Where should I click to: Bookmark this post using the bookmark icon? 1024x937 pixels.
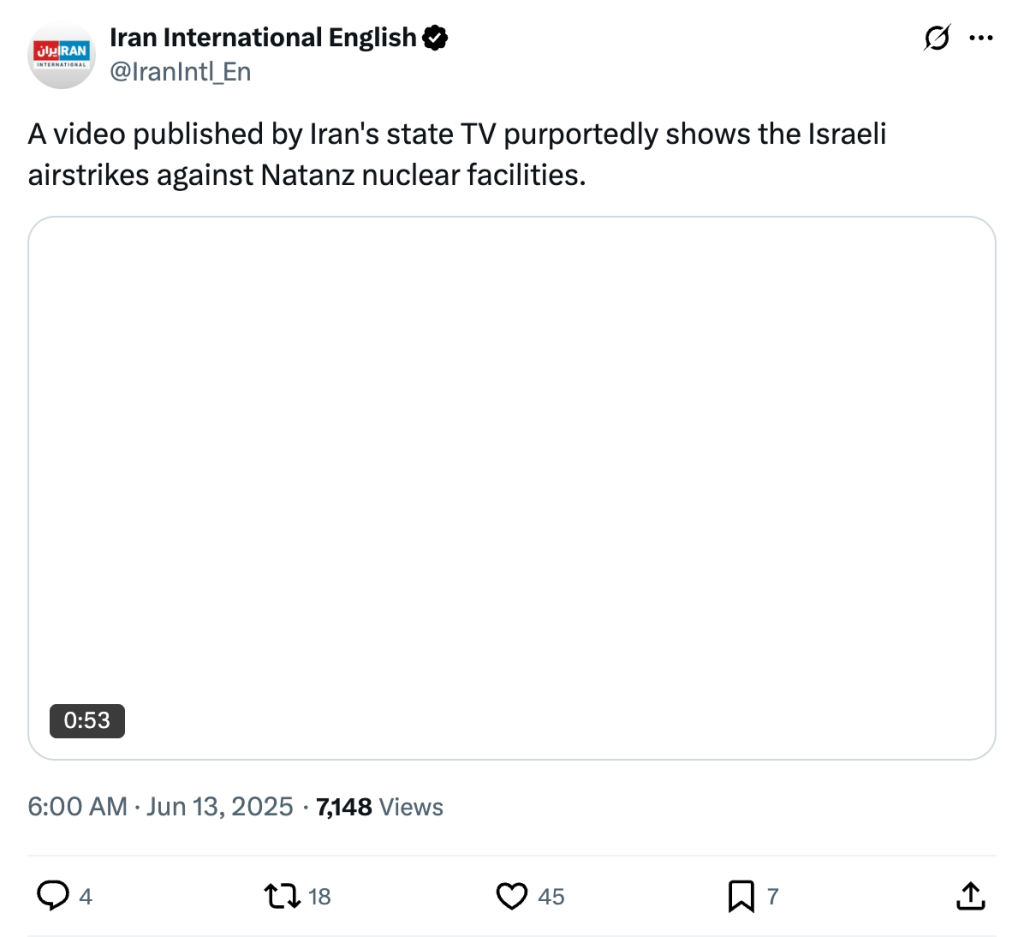coord(741,896)
